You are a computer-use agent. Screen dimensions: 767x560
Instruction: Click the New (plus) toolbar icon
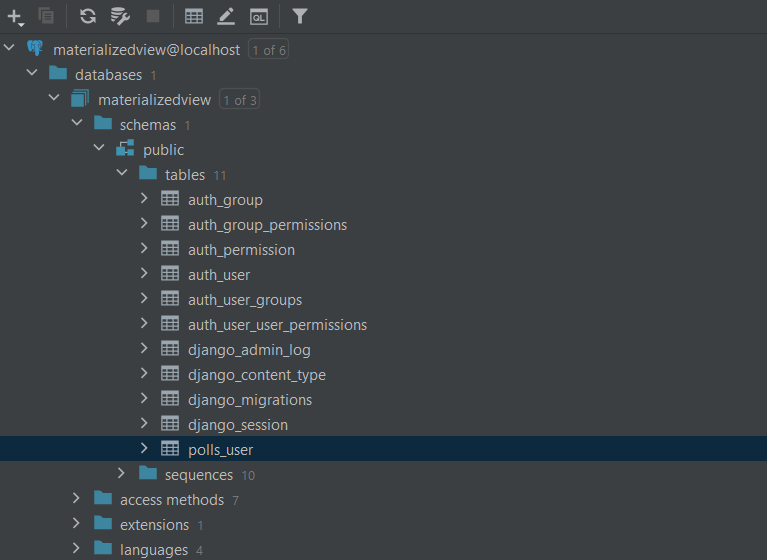(x=15, y=16)
